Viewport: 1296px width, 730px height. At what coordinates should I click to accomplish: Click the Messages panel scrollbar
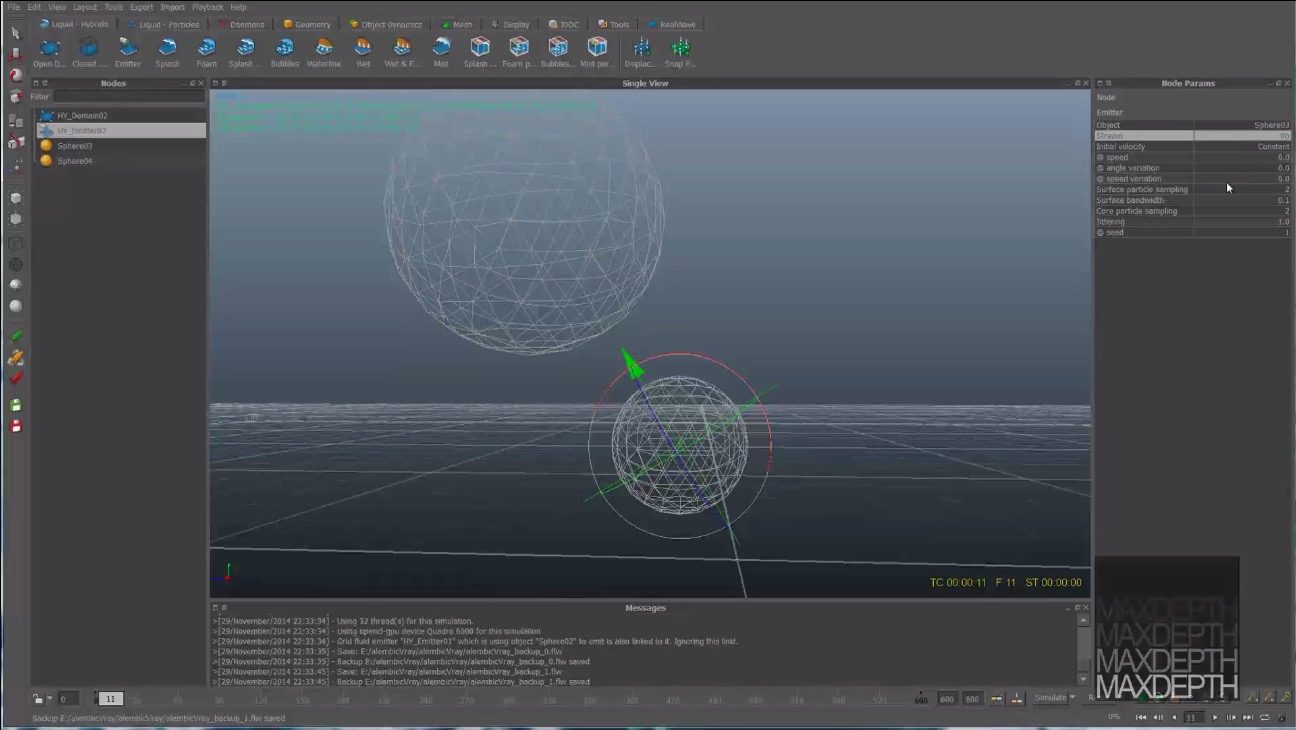point(1085,649)
